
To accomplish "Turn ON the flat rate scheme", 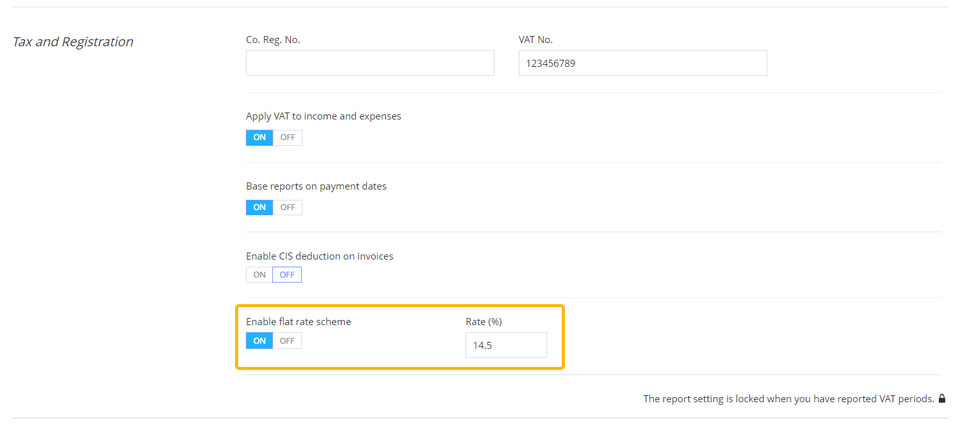I will [260, 341].
